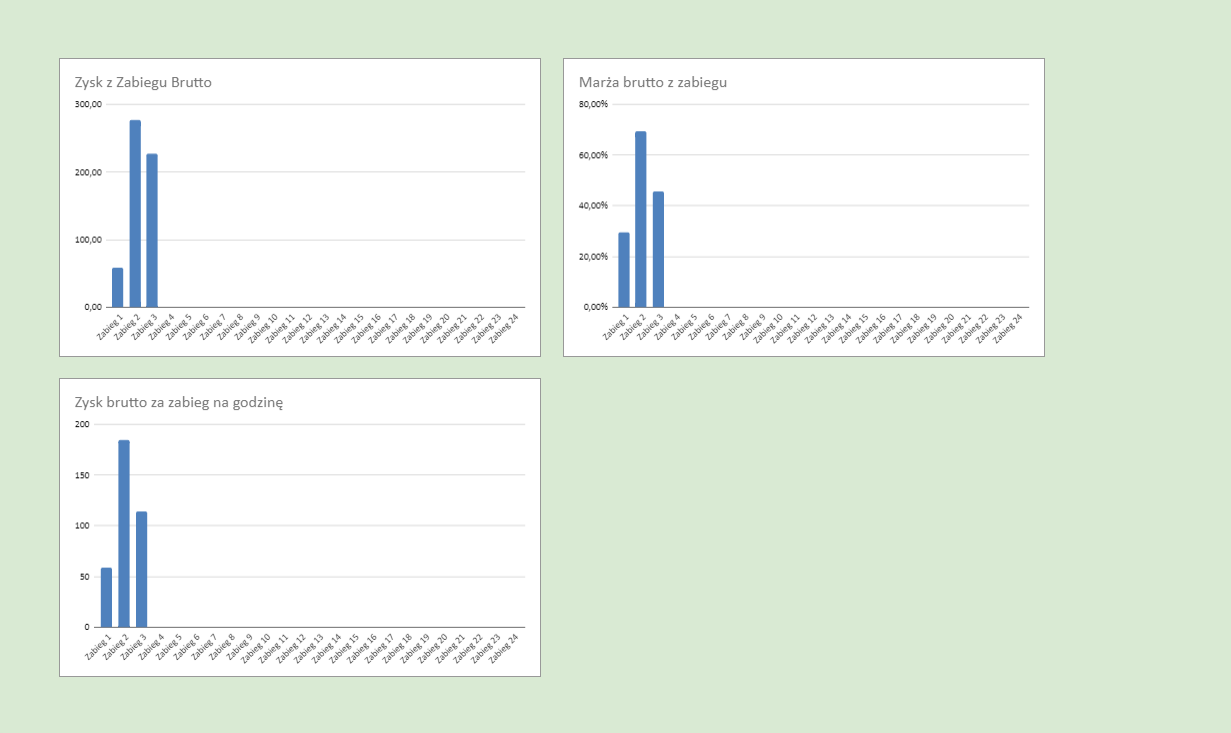Viewport: 1231px width, 733px height.
Task: Click Zabieg 1 bar in Marża brutto chart
Action: (x=624, y=270)
